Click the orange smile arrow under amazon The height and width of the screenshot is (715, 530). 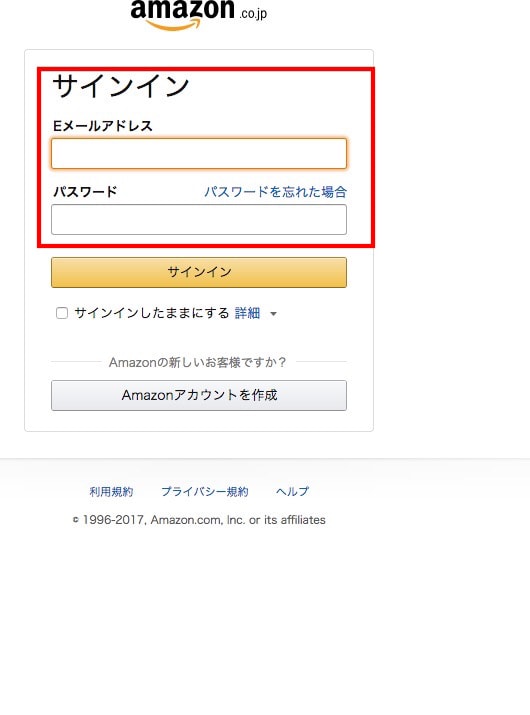pyautogui.click(x=175, y=26)
